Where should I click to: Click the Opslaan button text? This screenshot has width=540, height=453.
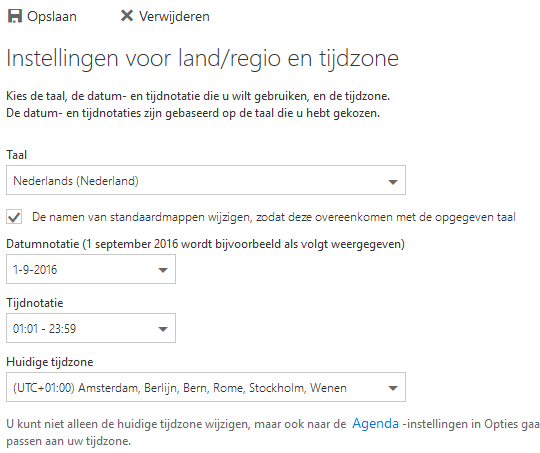[52, 17]
